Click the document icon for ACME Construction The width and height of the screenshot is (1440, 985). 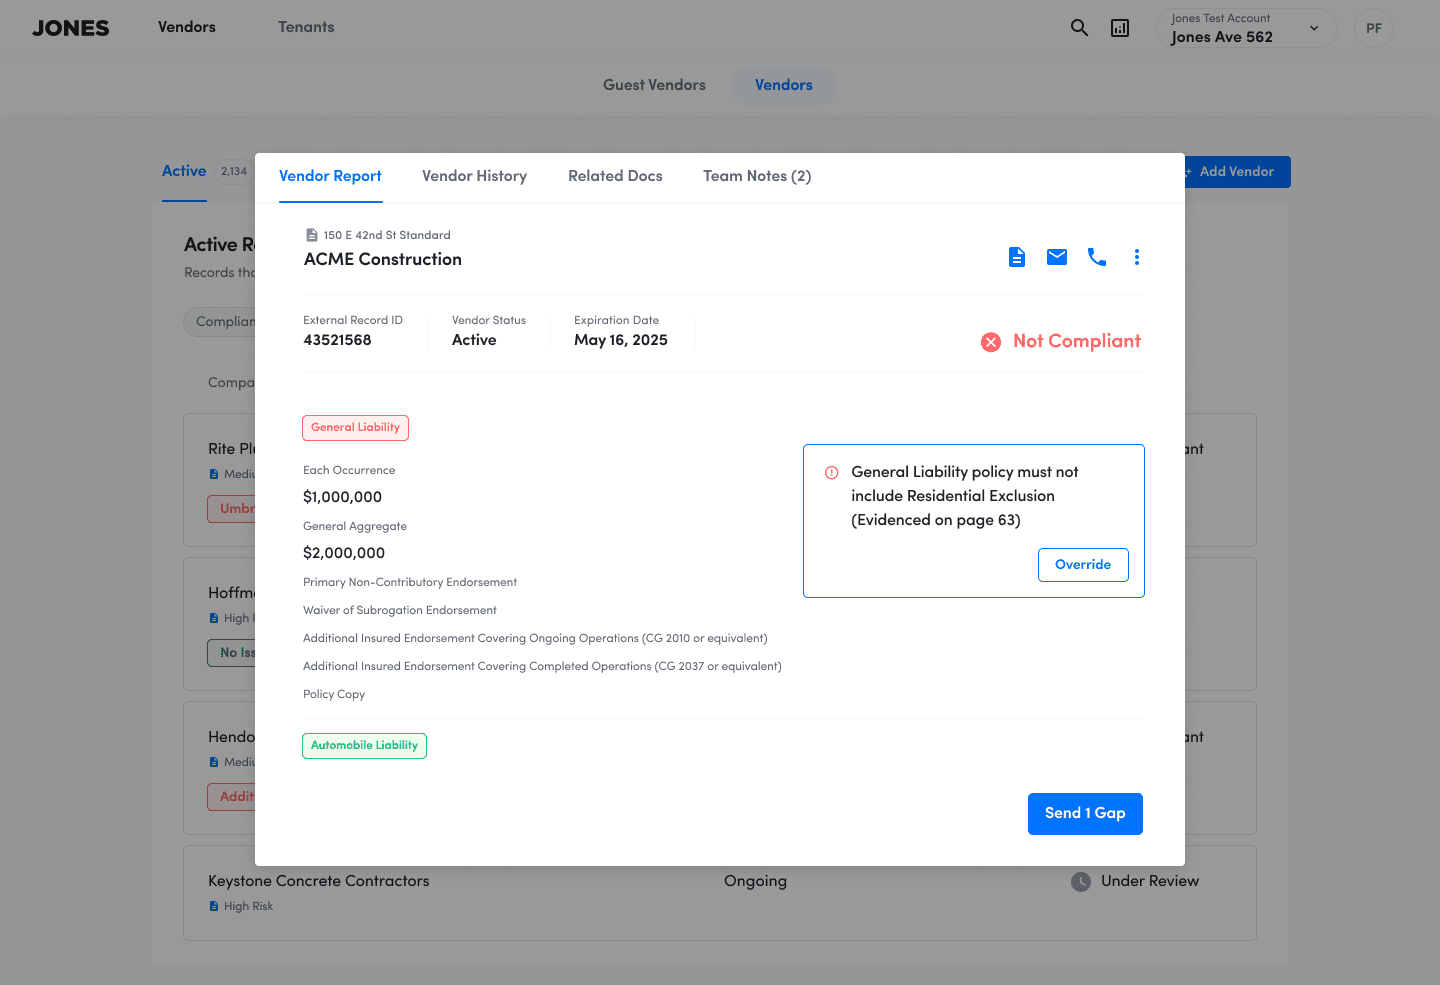tap(1016, 257)
